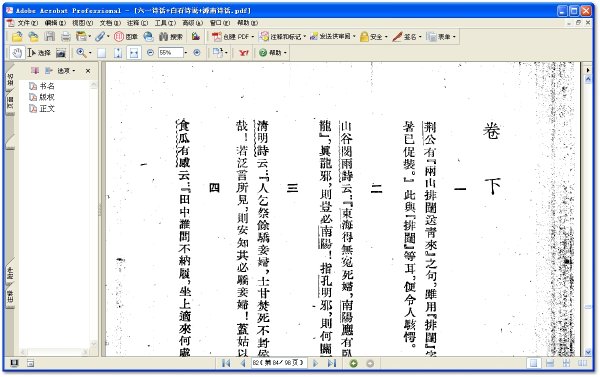Click the binoculars 搜索 search button
The image size is (600, 377).
pyautogui.click(x=171, y=37)
